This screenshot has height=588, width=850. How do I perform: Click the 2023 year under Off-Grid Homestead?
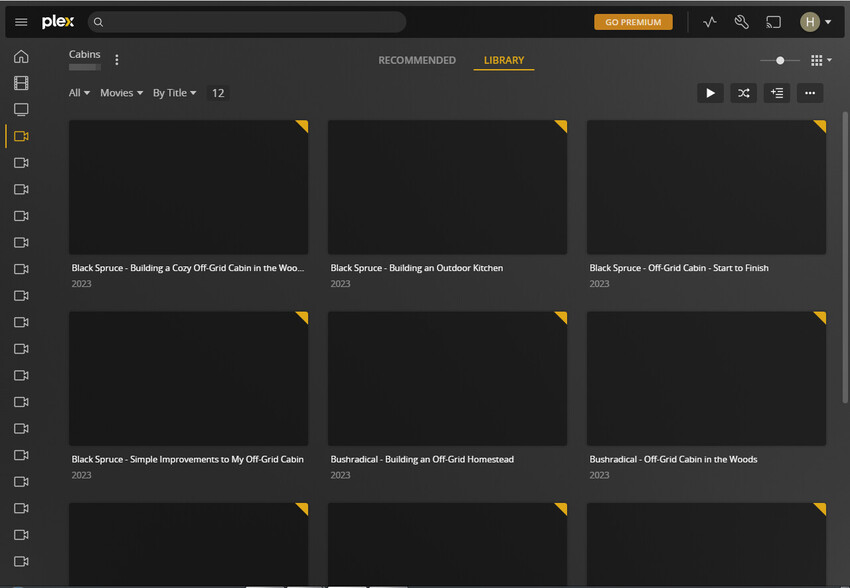click(340, 475)
